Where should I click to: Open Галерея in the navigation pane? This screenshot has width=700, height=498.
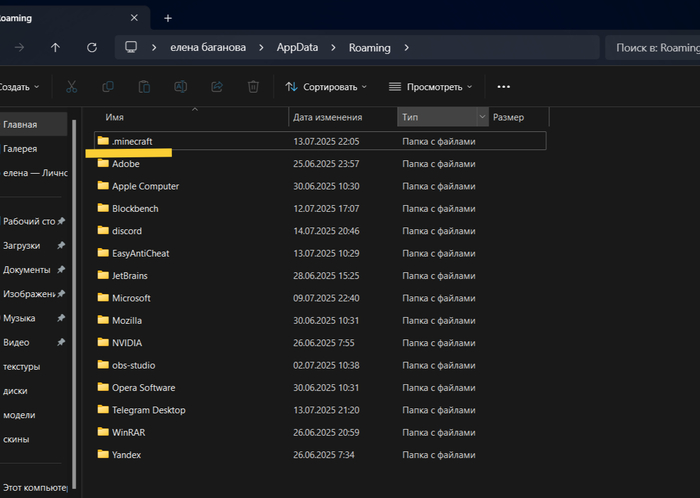[20, 149]
